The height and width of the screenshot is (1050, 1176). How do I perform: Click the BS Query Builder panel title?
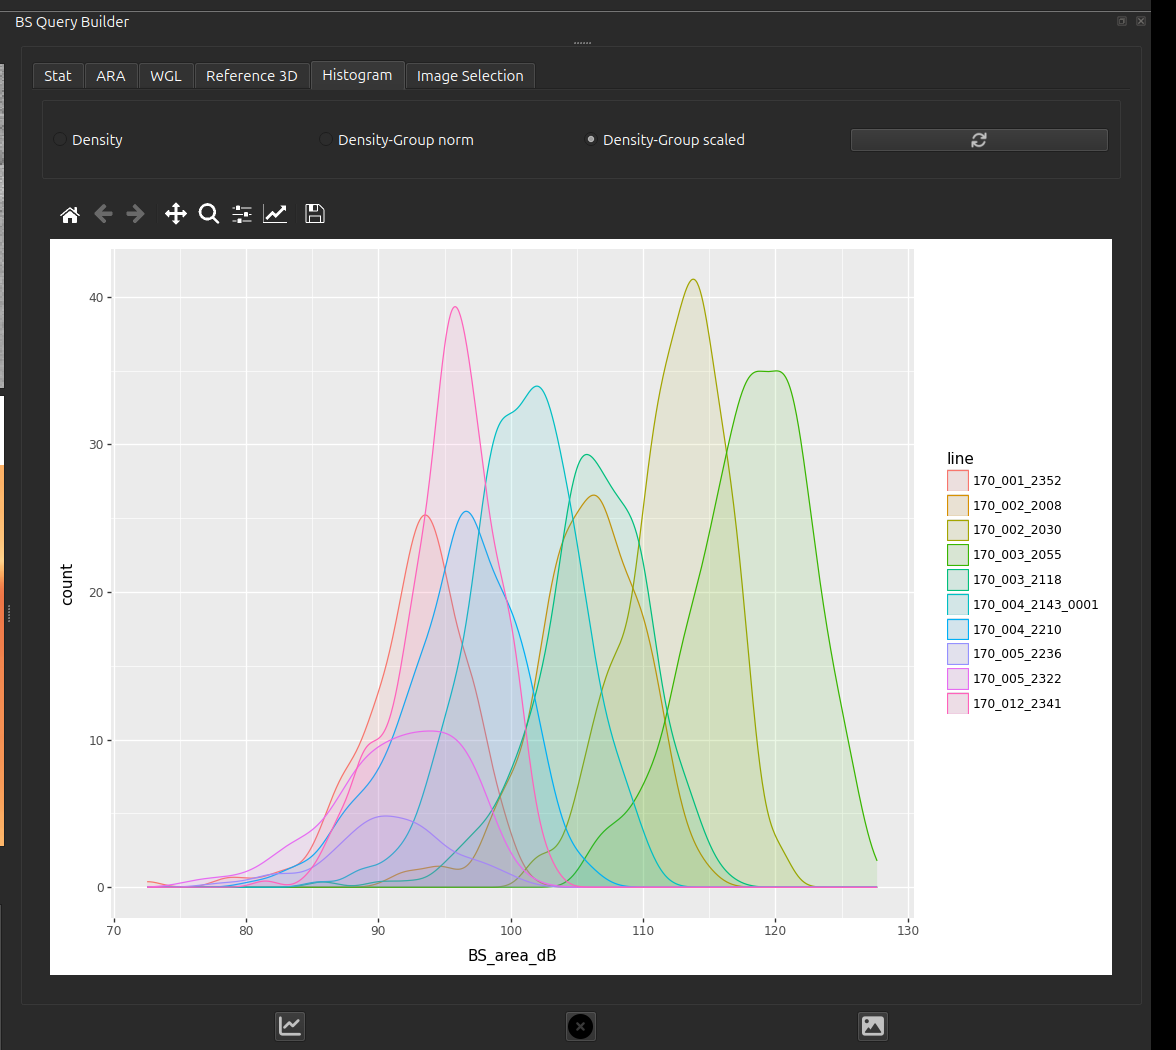(x=72, y=22)
